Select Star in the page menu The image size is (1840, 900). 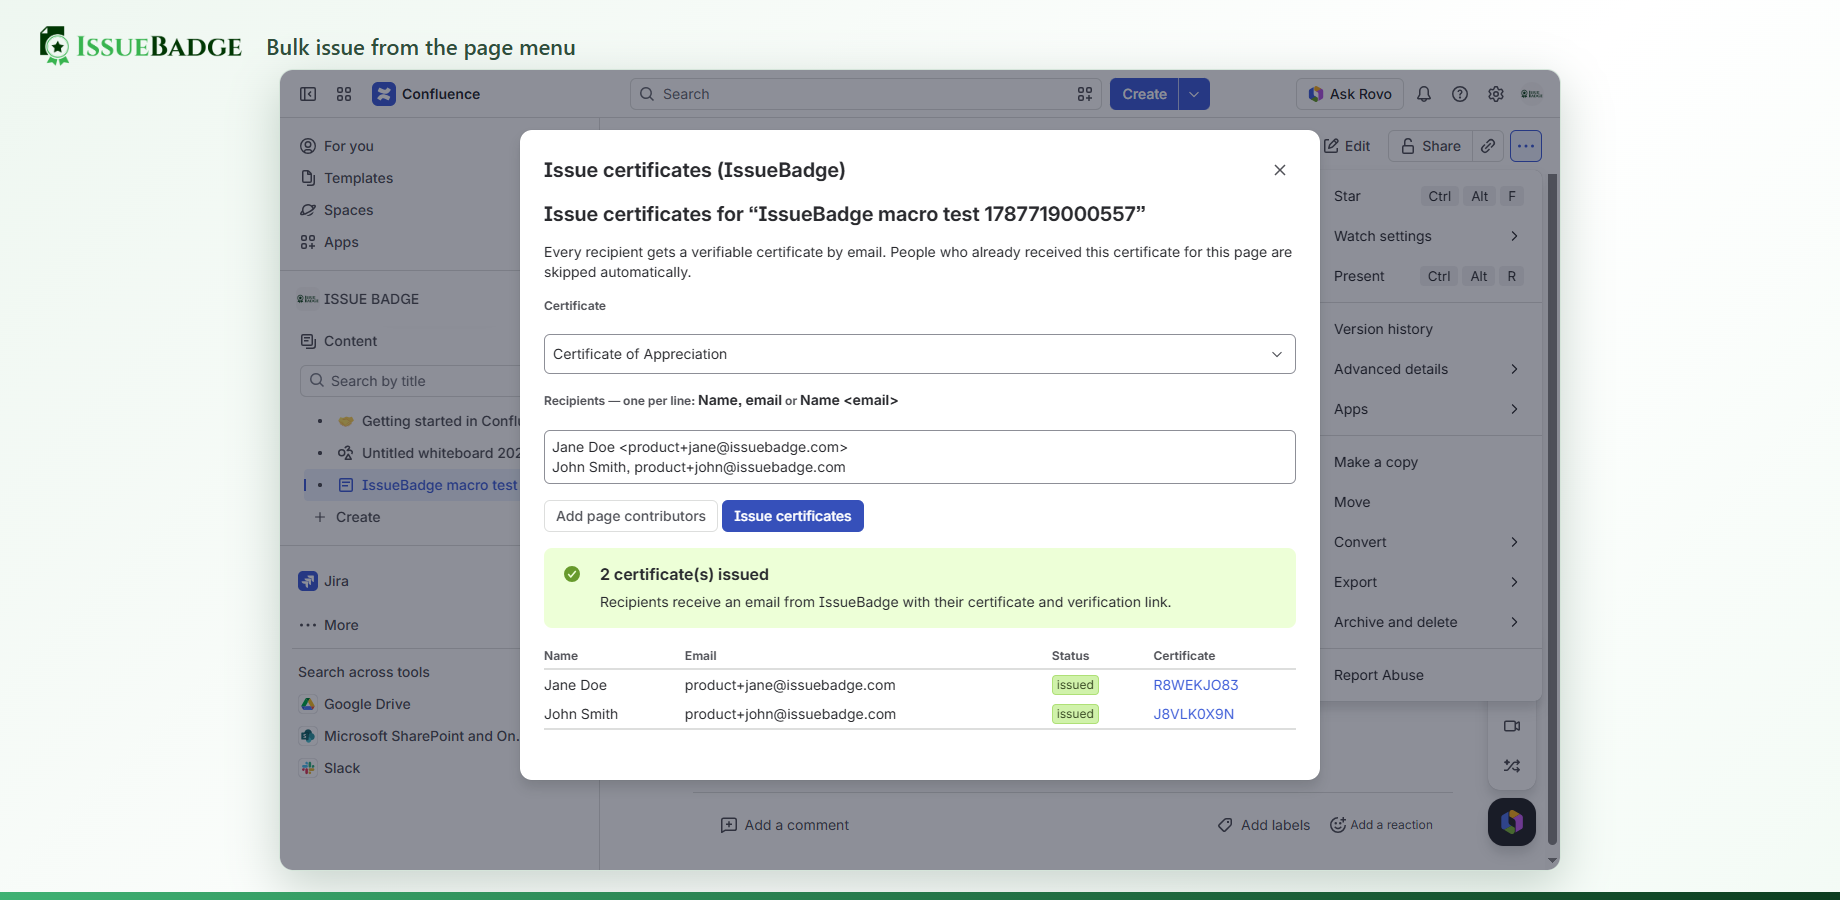[x=1428, y=196]
